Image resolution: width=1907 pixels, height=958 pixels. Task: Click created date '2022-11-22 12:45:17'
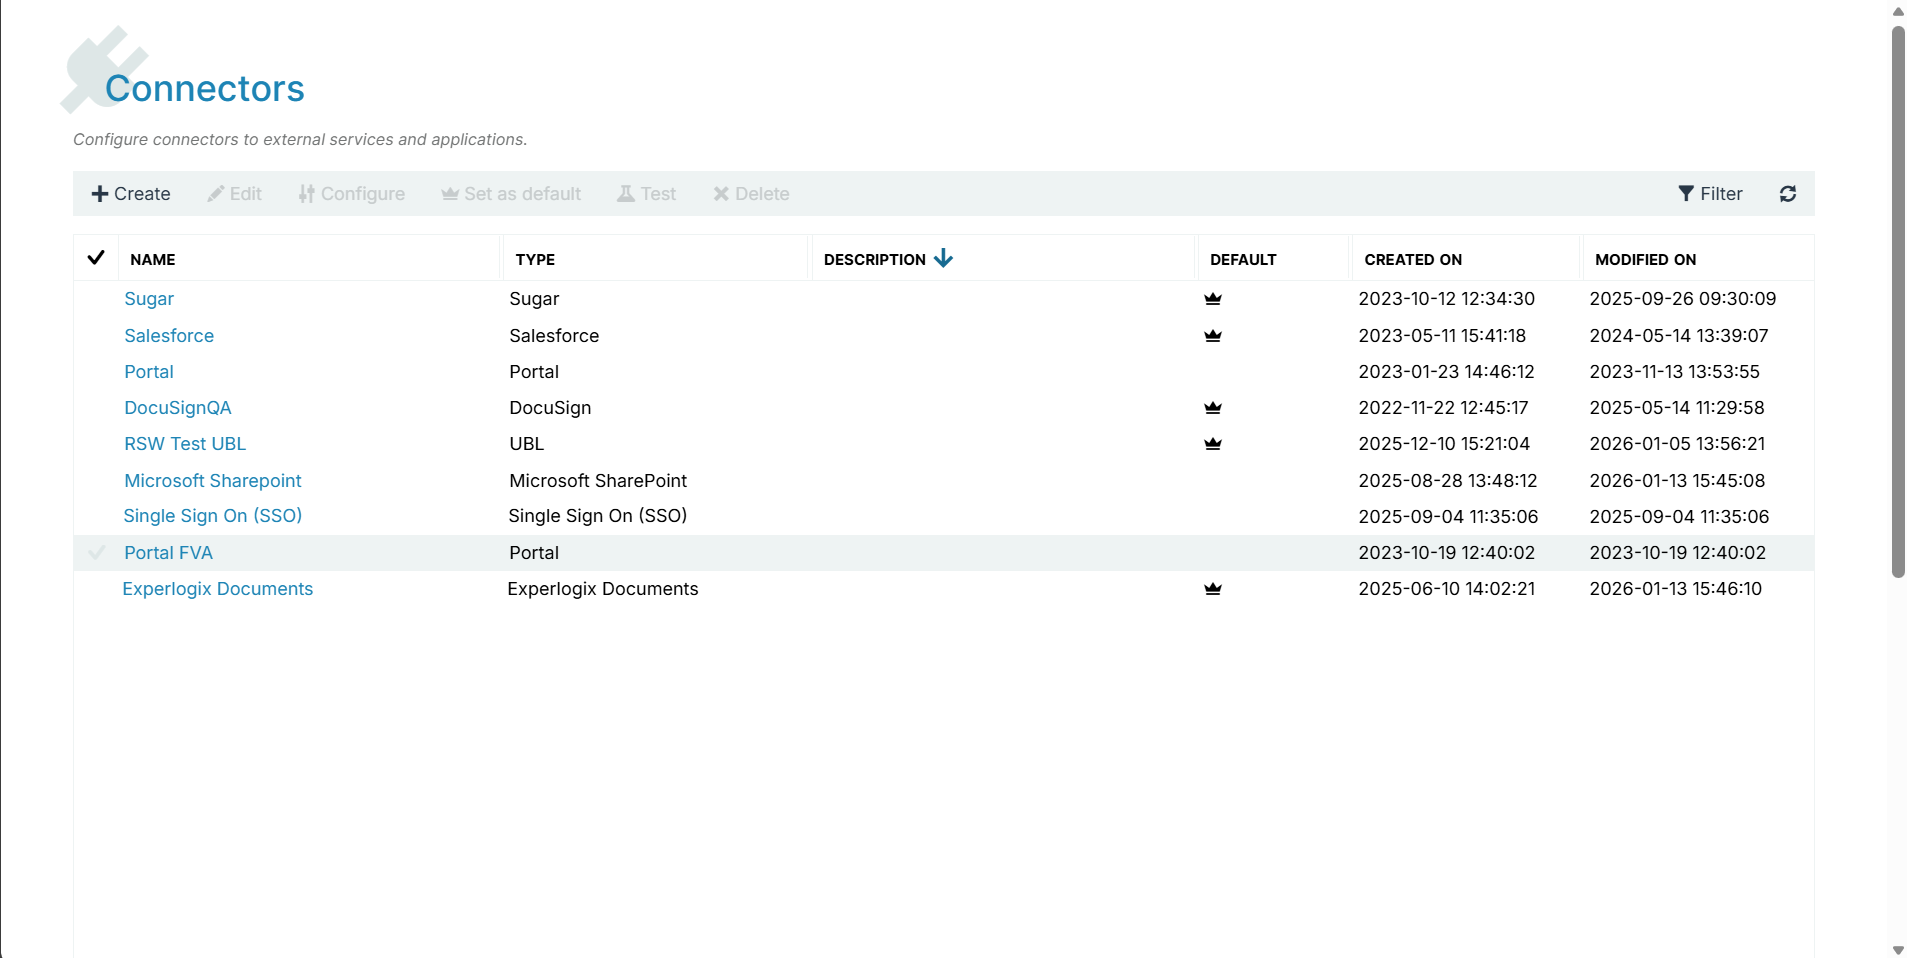click(1443, 408)
